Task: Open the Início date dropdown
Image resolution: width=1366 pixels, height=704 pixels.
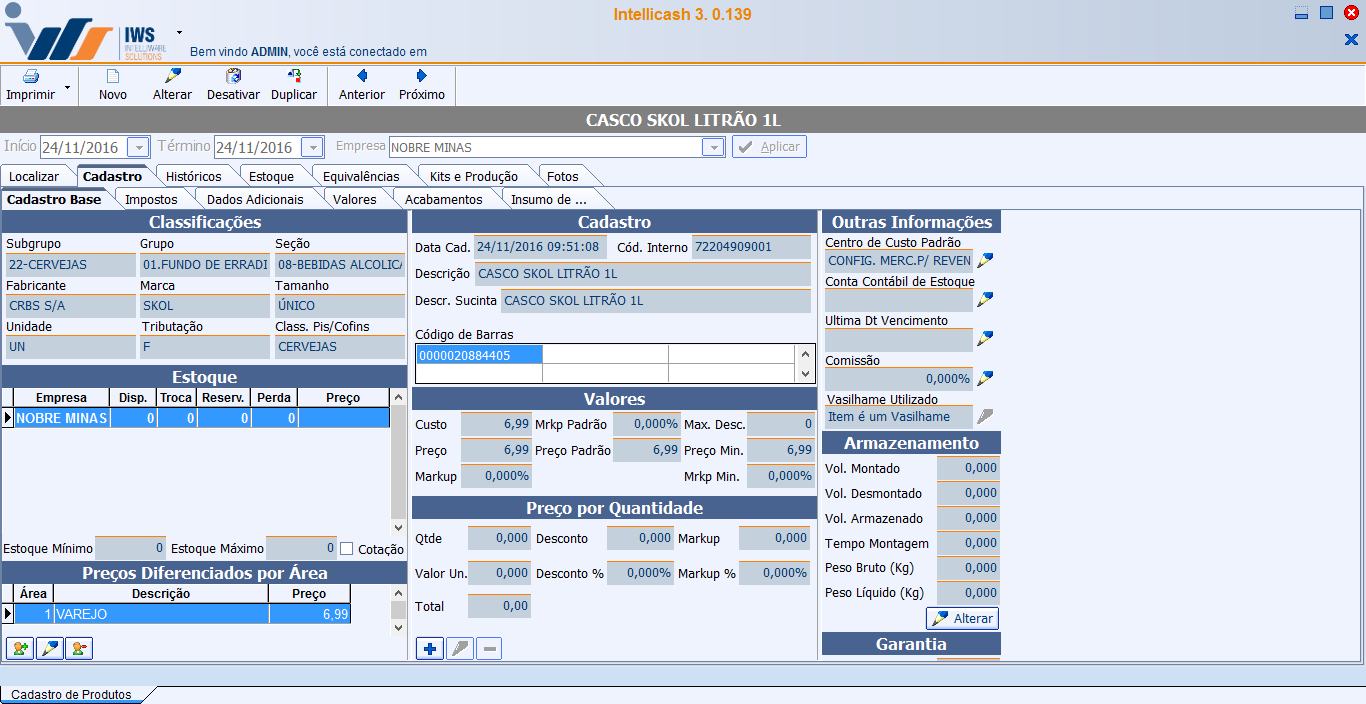Action: pyautogui.click(x=139, y=147)
